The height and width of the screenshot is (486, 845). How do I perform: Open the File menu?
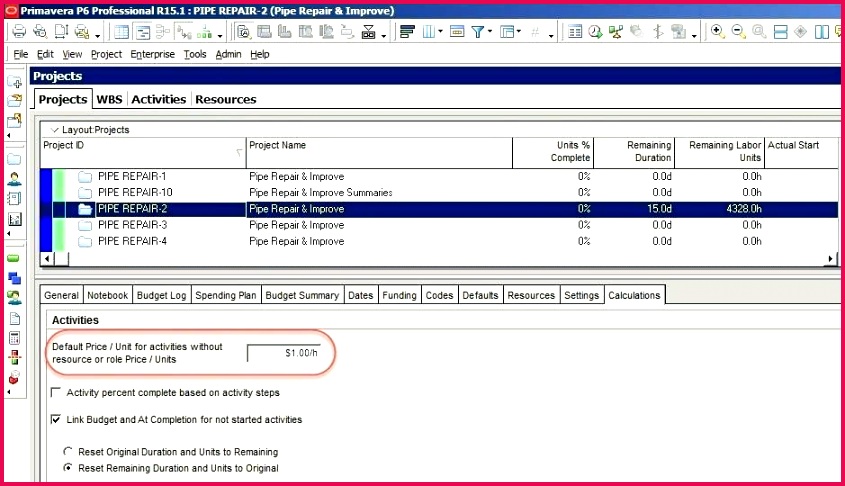point(20,54)
